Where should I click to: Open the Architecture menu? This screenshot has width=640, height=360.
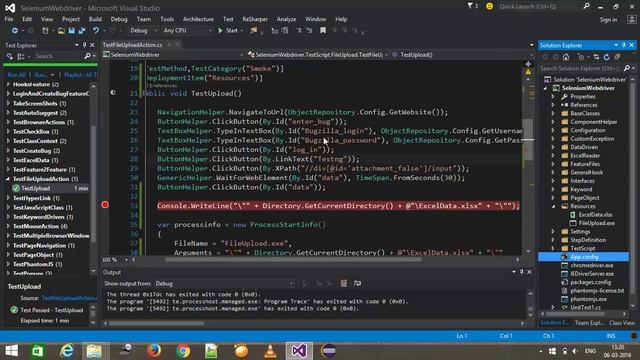198,19
